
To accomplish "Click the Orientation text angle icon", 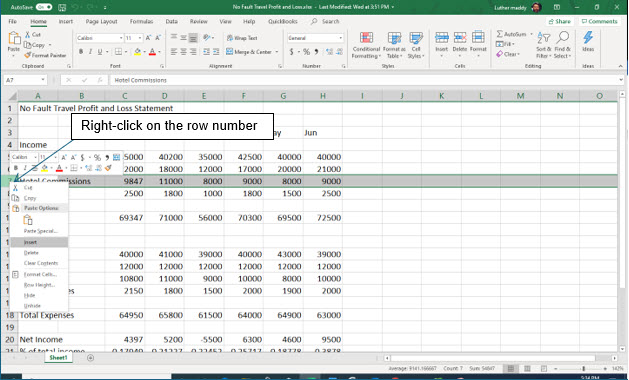I will 207,38.
